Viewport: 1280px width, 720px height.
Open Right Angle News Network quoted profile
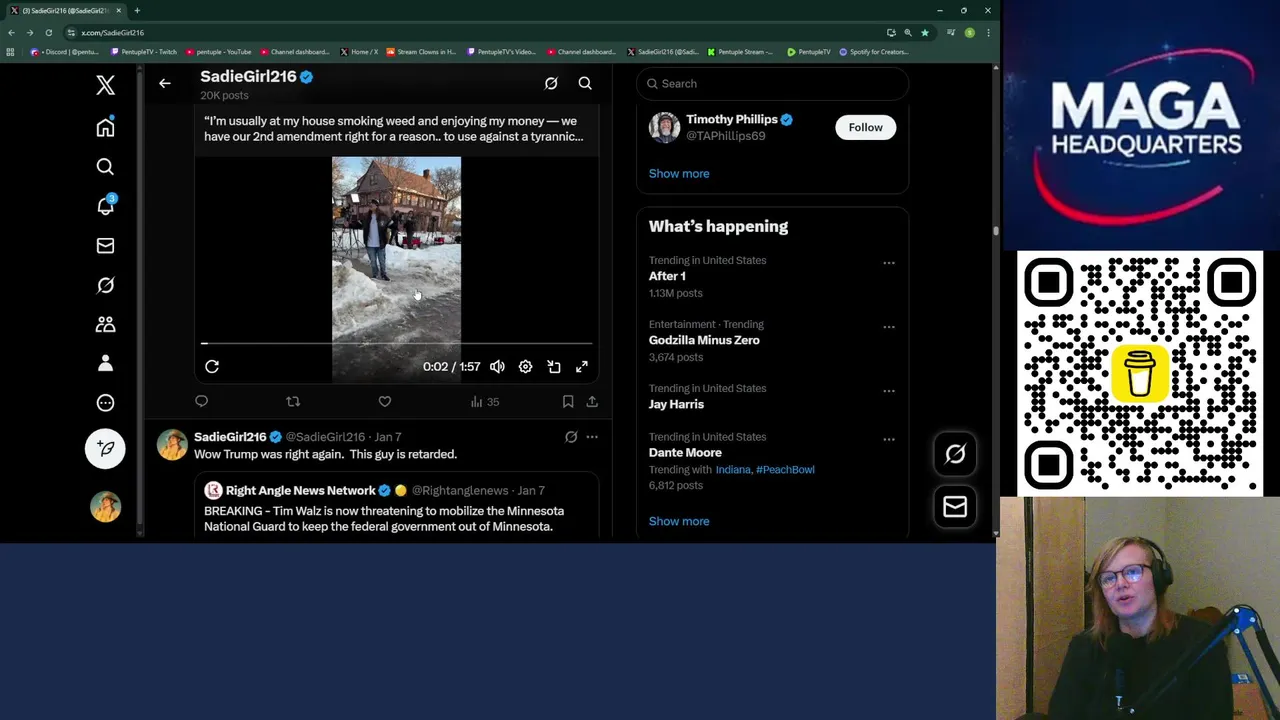pos(300,490)
